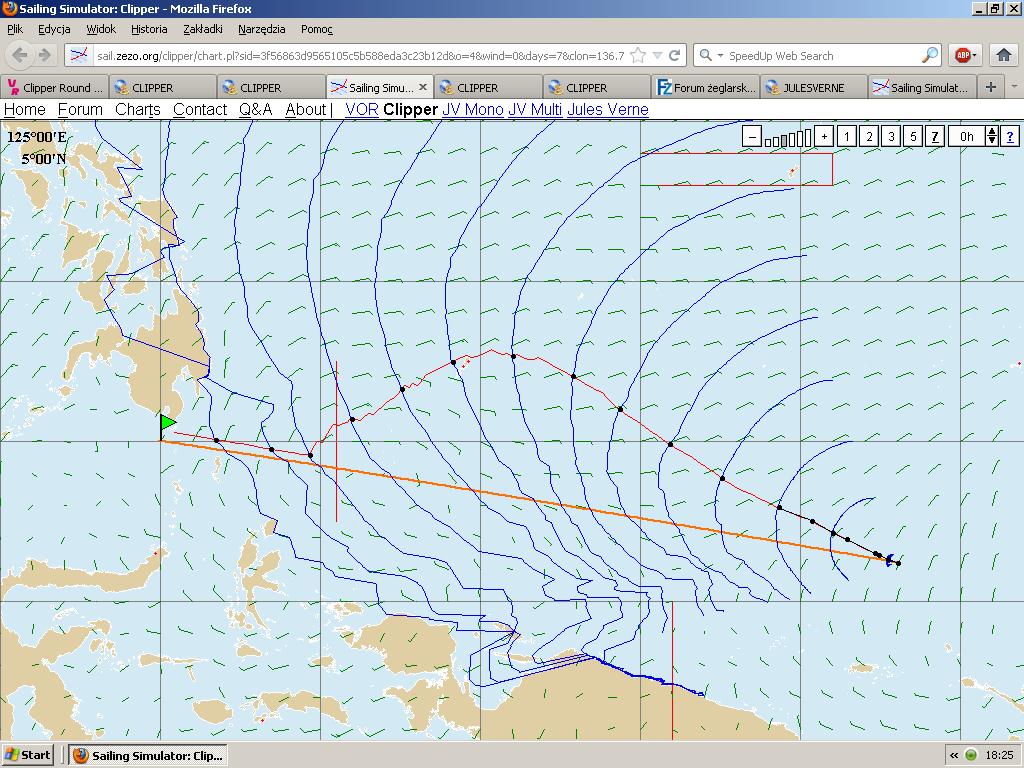1024x768 pixels.
Task: Select the 3 day forecast option
Action: point(891,137)
